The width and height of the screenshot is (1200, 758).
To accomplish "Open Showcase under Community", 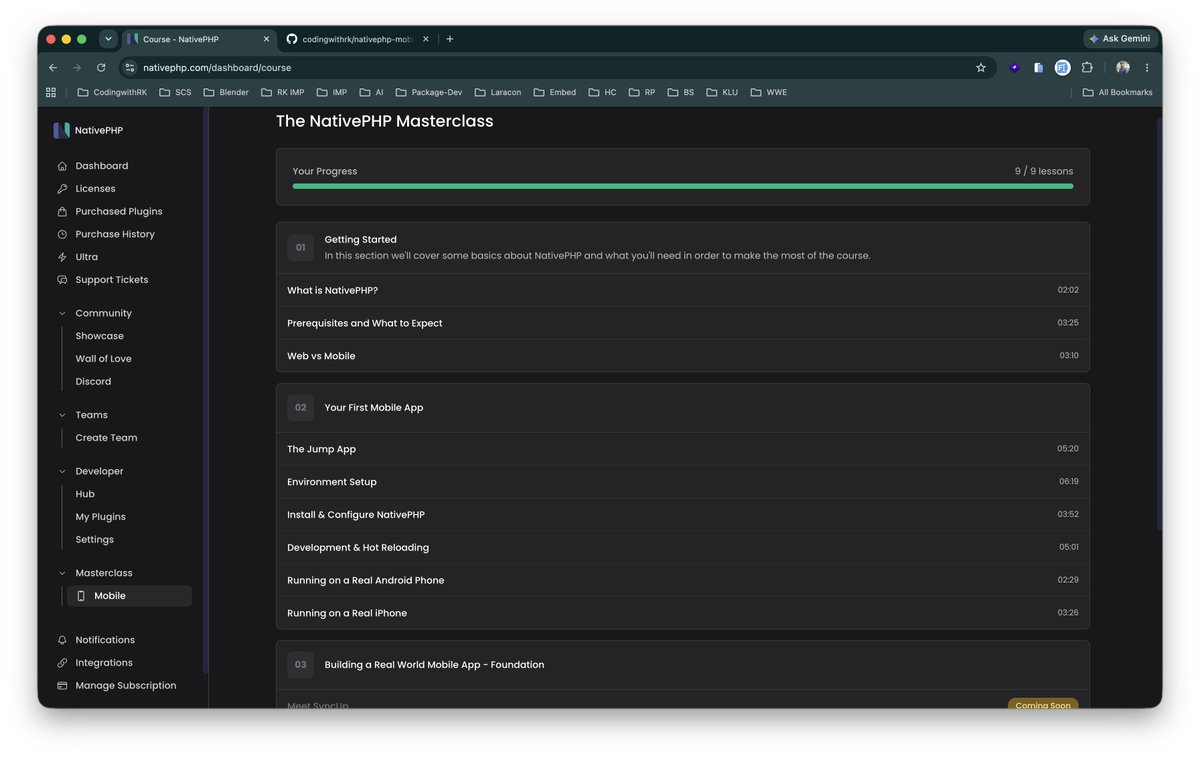I will [x=100, y=336].
